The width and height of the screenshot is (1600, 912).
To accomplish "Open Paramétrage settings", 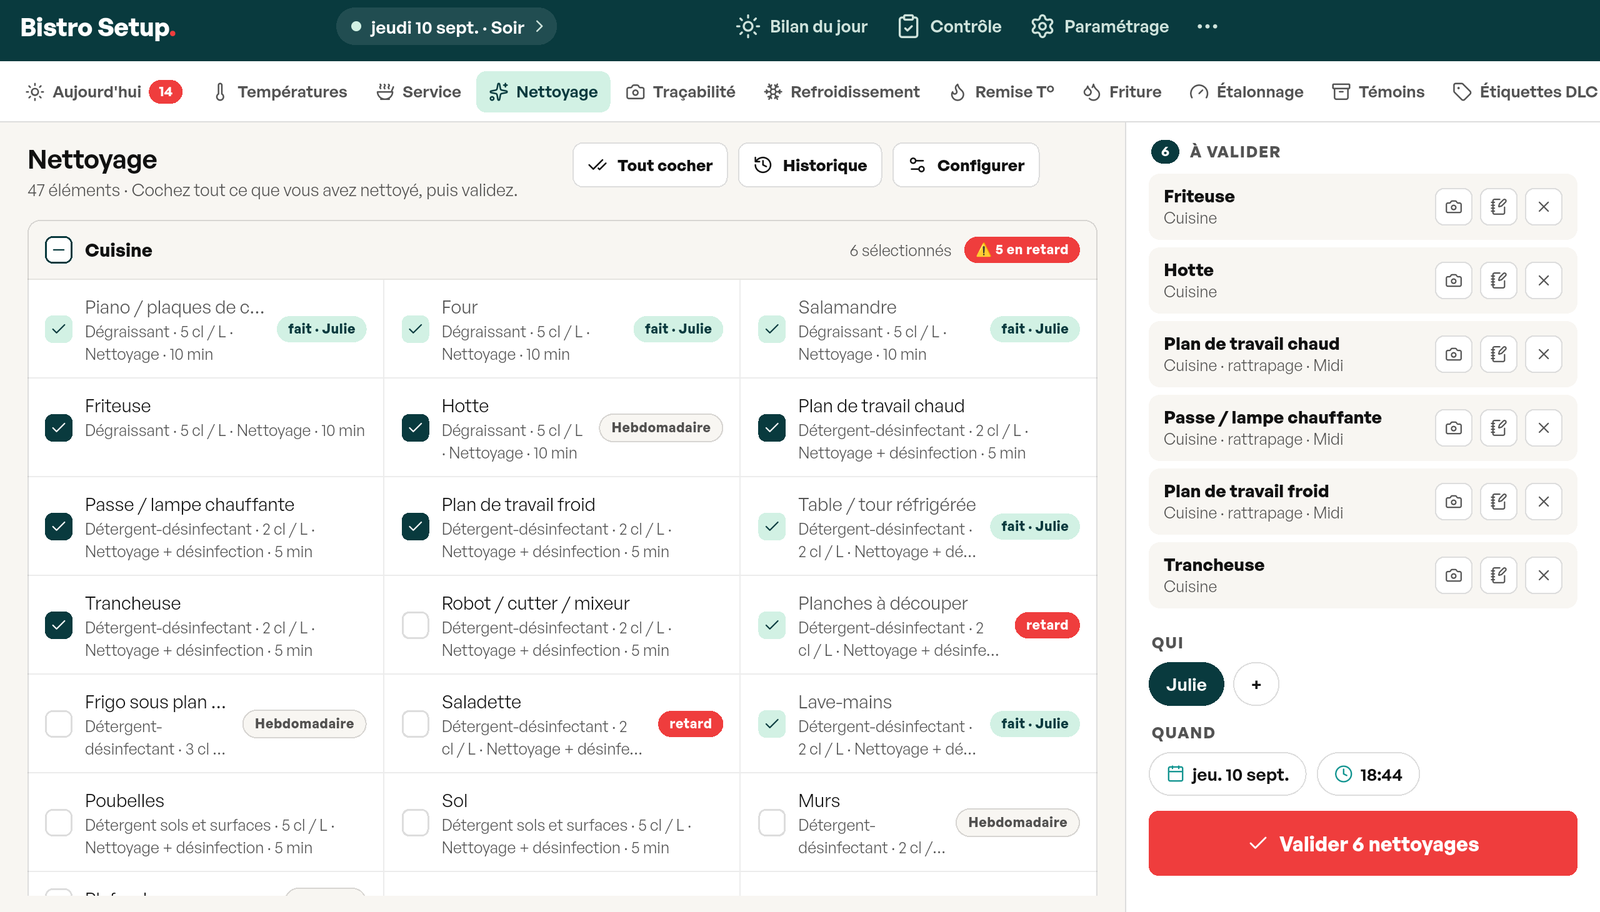I will (x=1100, y=27).
